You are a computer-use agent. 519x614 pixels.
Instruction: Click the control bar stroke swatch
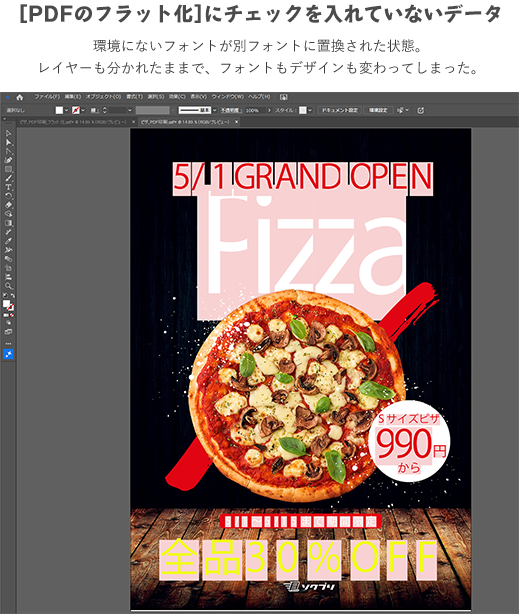(76, 110)
